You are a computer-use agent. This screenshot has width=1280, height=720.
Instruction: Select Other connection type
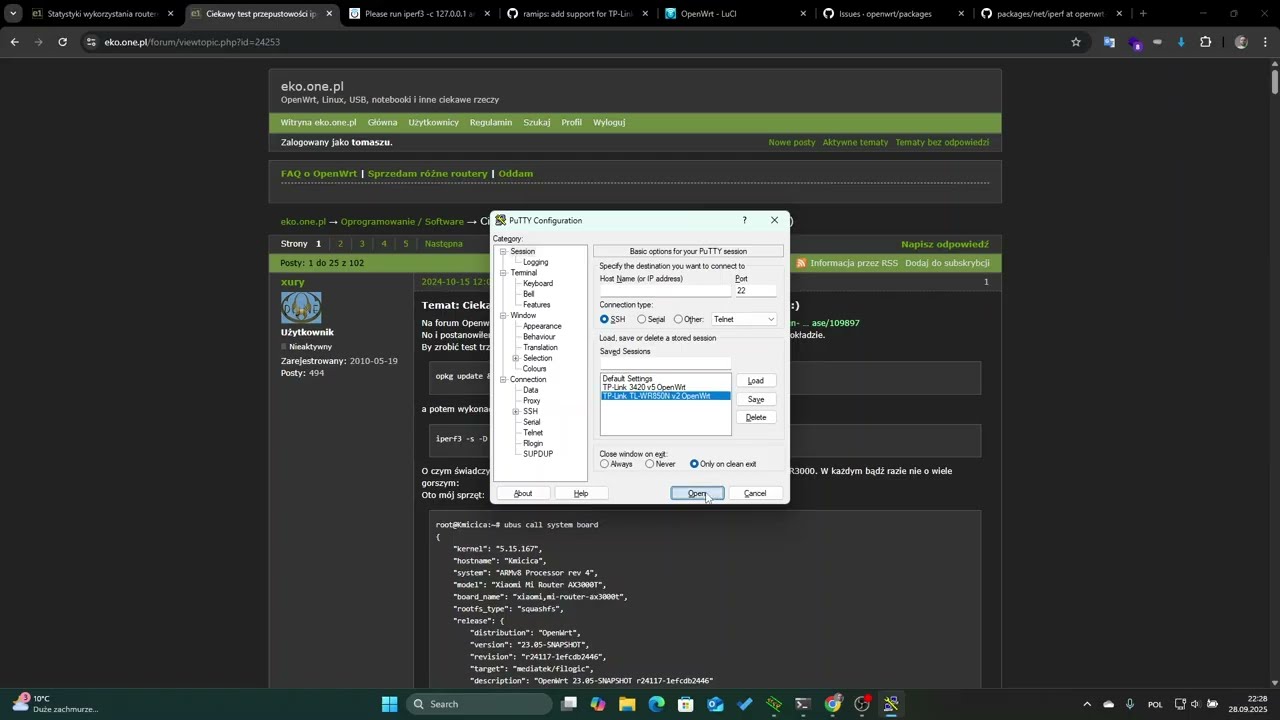(678, 319)
